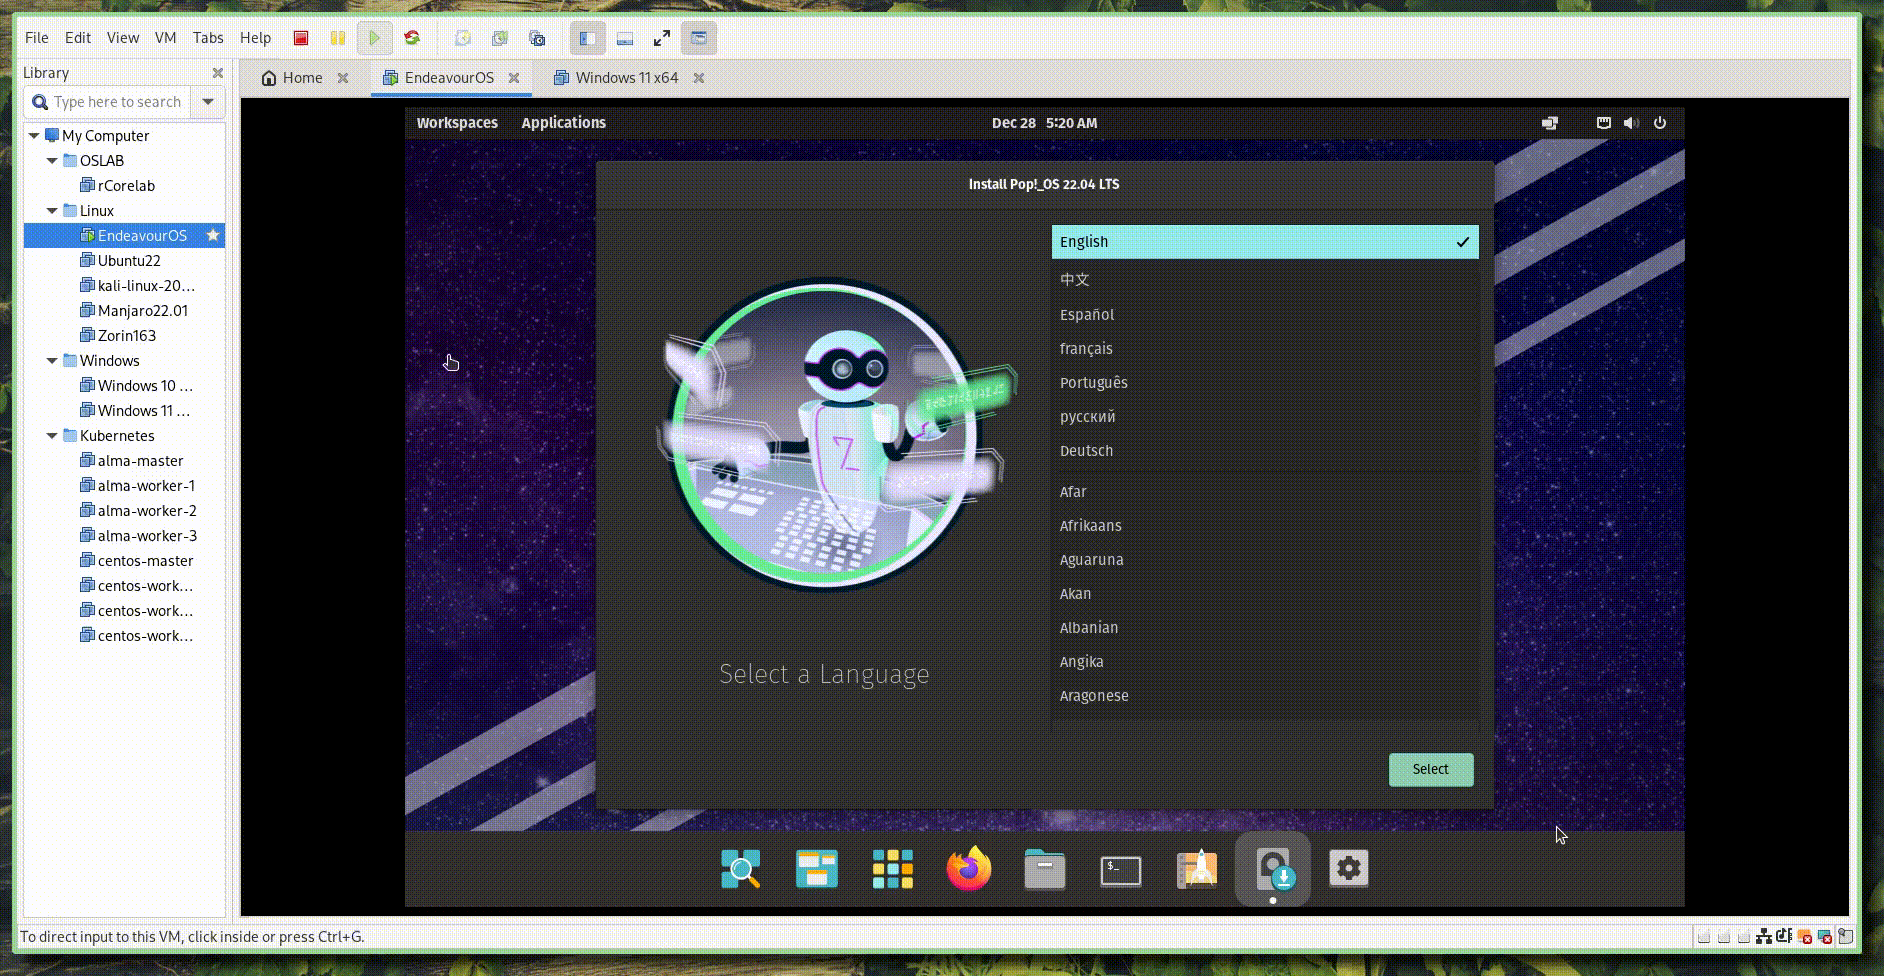Choose français in the language list
The image size is (1884, 976).
pos(1265,349)
